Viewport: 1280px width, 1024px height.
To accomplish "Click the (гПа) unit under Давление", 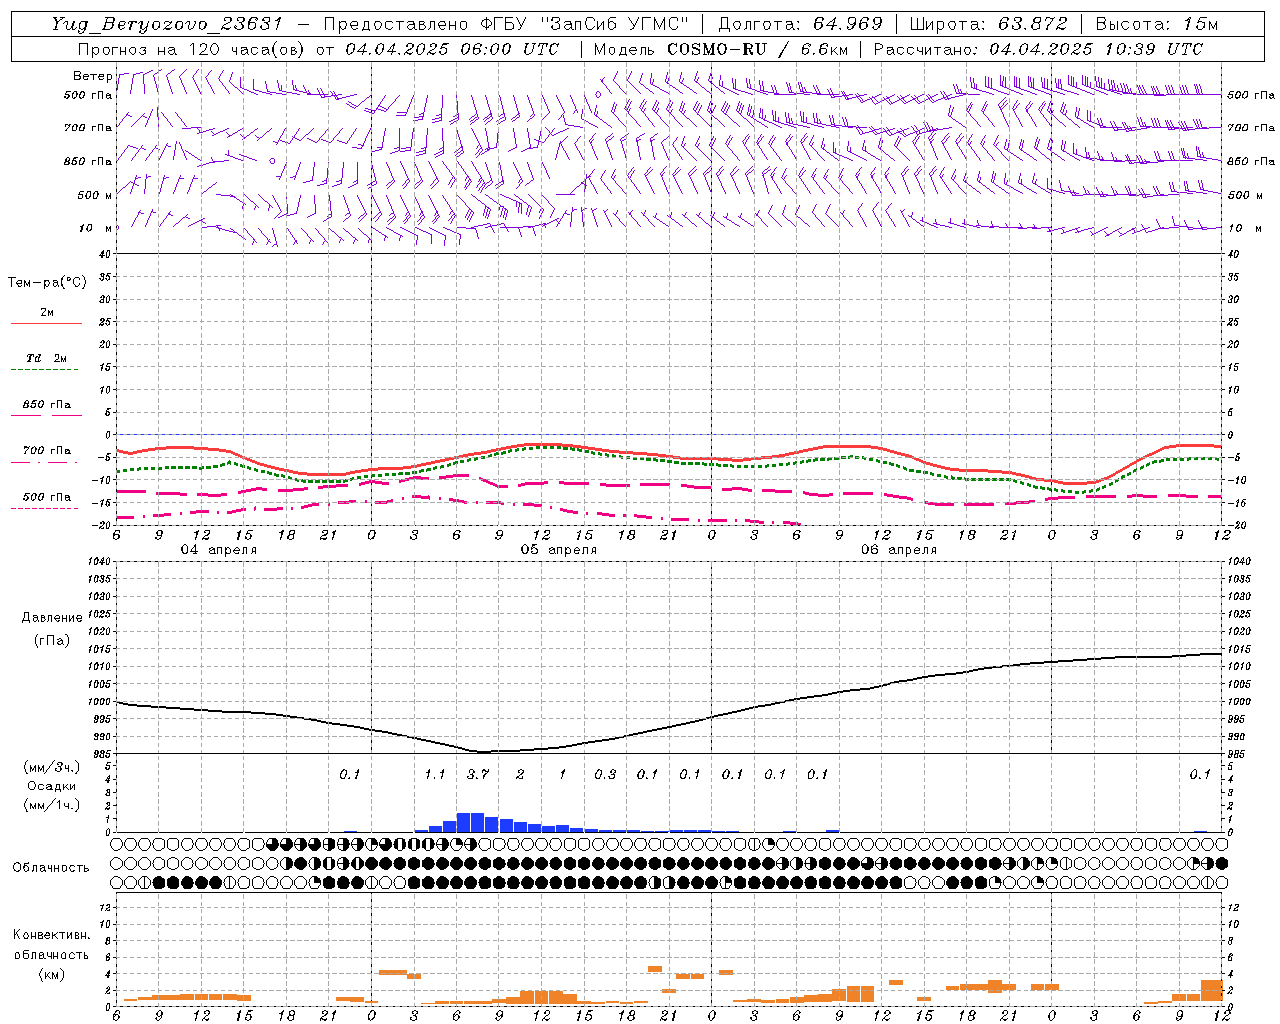I will pyautogui.click(x=52, y=640).
